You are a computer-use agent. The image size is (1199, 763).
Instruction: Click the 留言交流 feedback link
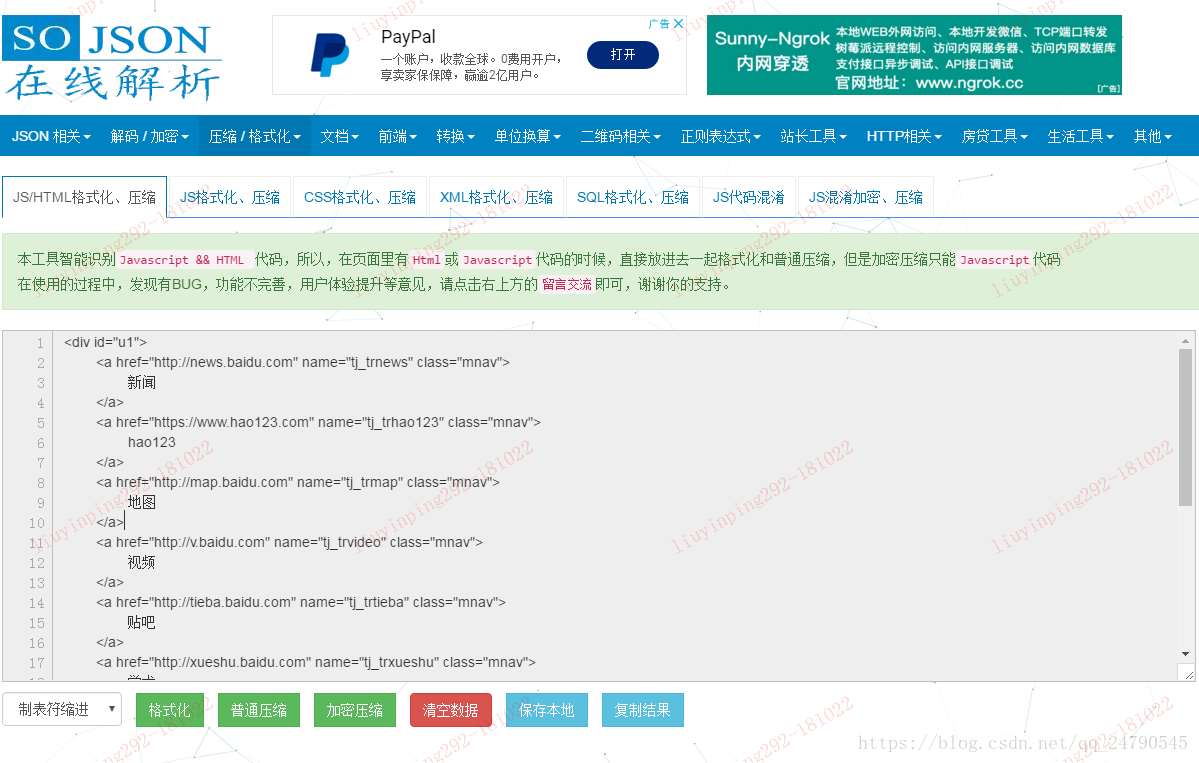[x=567, y=284]
